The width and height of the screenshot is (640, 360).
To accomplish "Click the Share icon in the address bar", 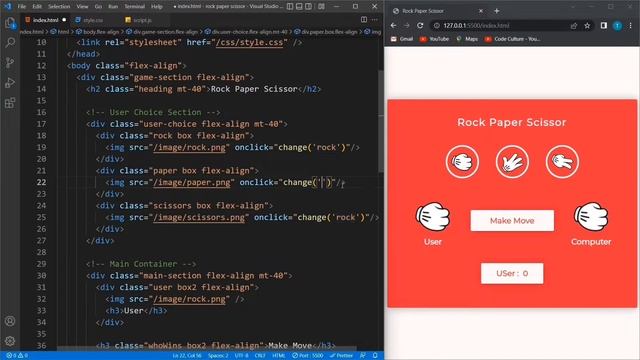I will coord(574,26).
